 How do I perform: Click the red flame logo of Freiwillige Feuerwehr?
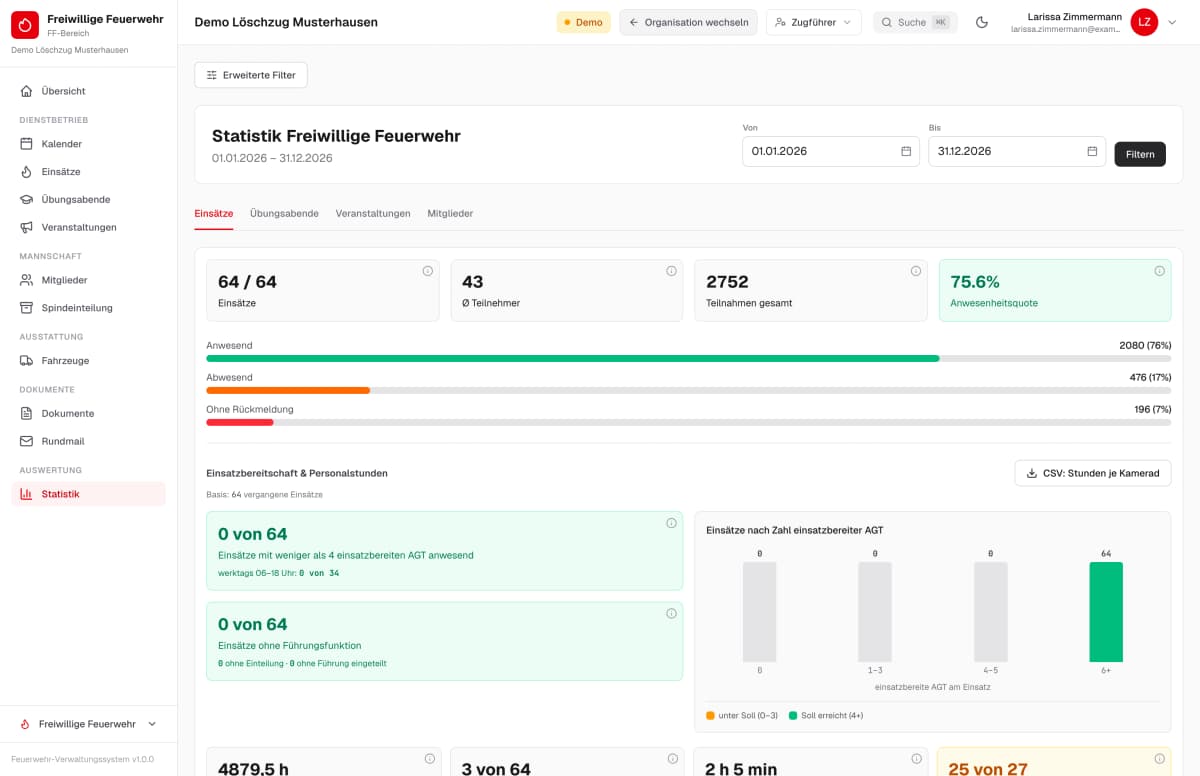(25, 25)
